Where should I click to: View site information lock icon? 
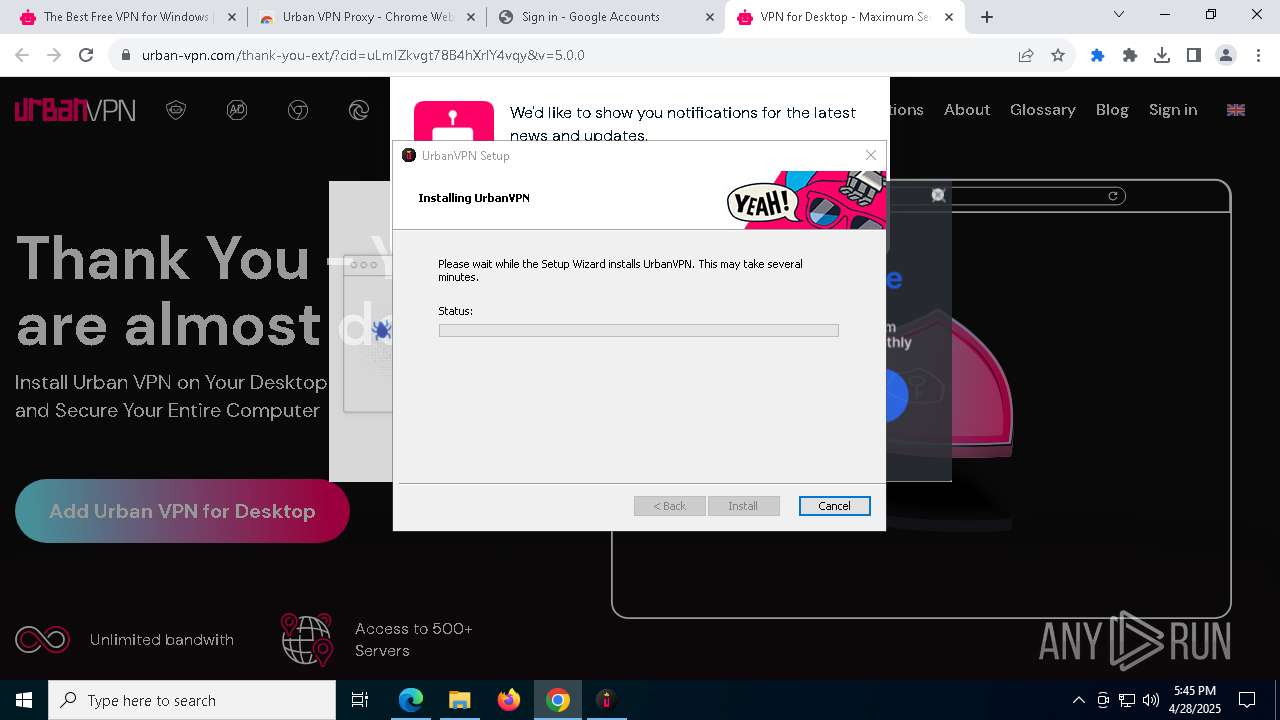click(126, 55)
